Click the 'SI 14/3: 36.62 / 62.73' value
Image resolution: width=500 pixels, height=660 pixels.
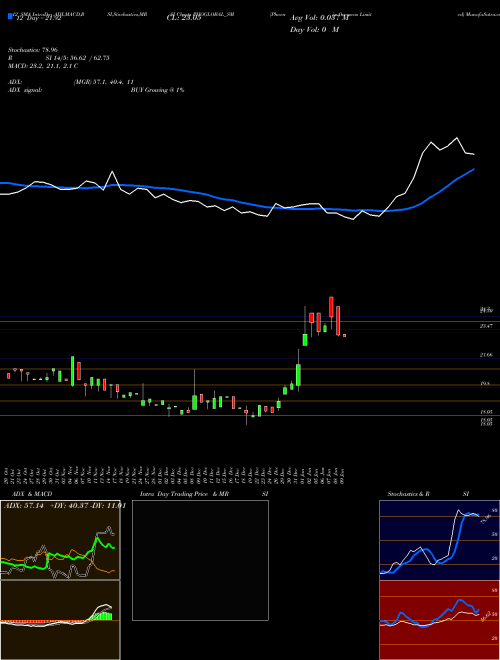point(78,58)
